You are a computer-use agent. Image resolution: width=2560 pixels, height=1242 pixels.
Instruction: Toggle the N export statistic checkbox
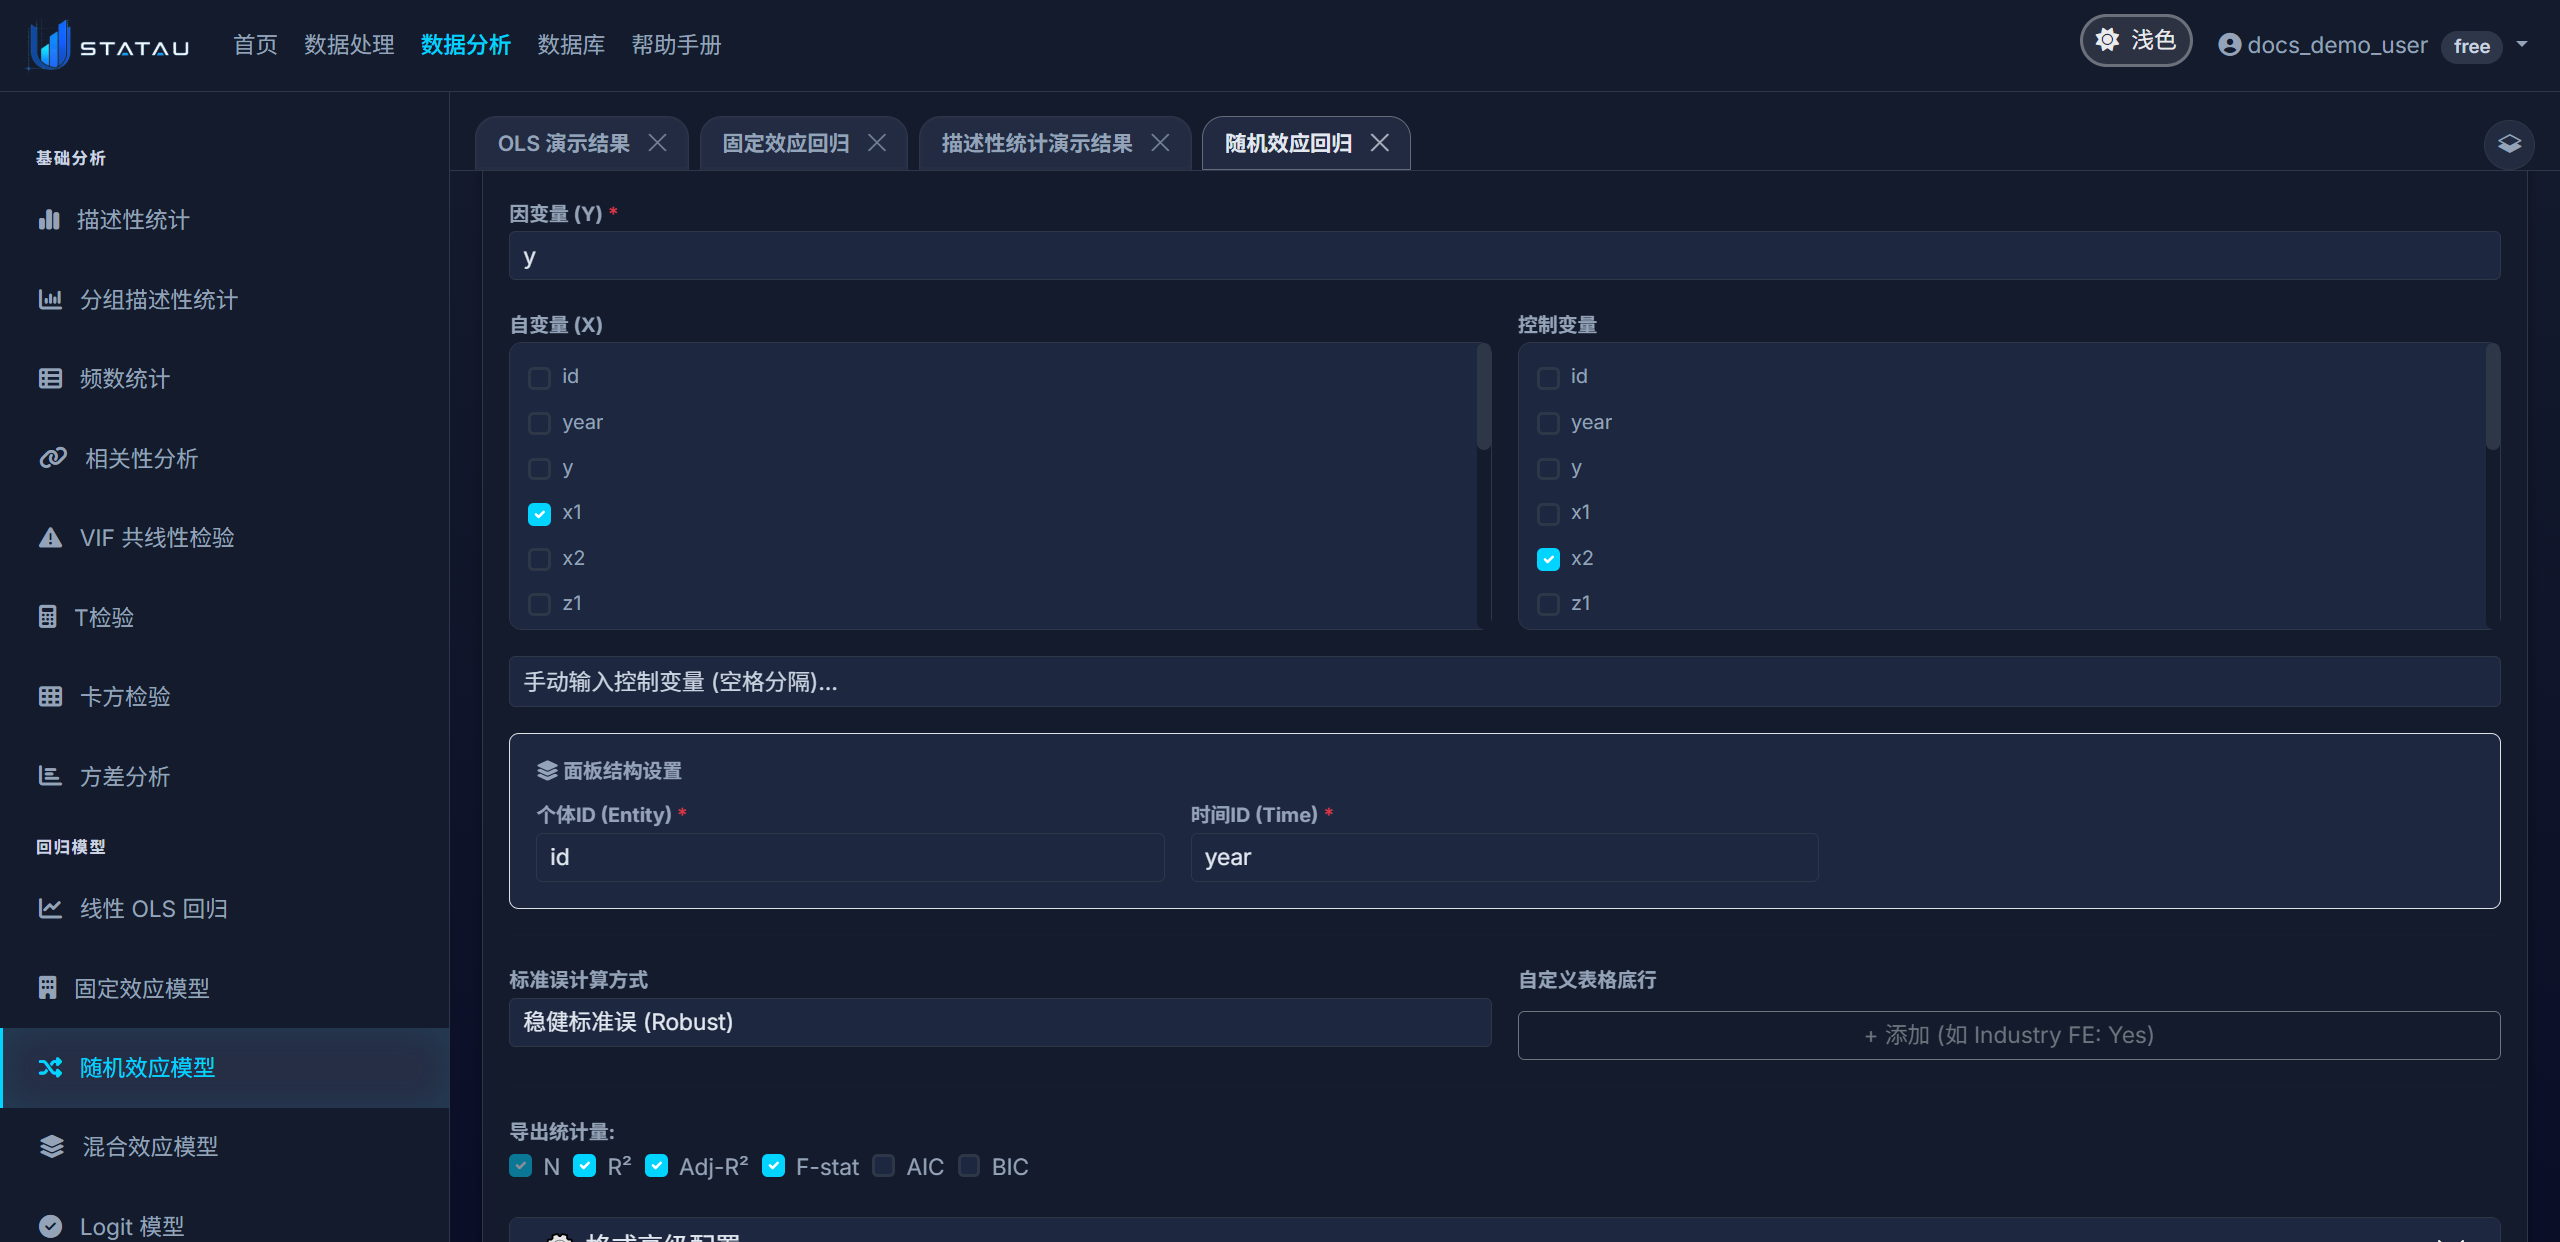coord(520,1166)
